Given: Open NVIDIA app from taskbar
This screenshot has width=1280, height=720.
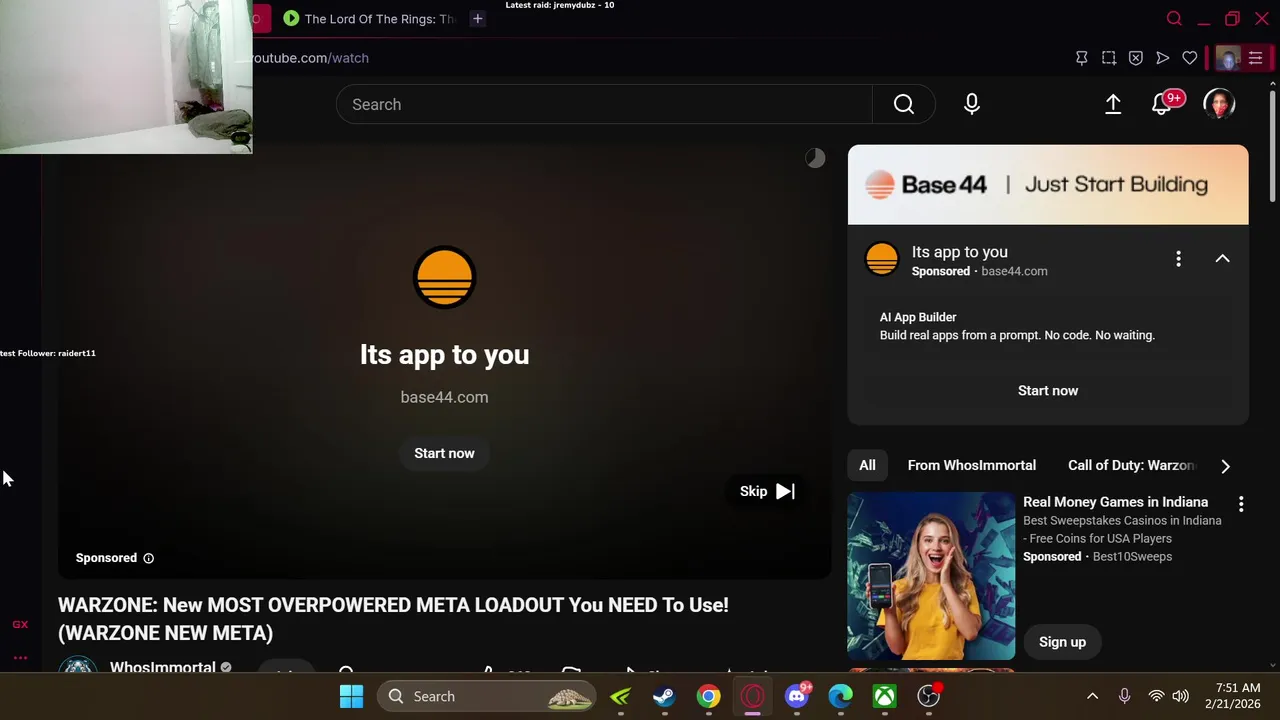Looking at the screenshot, I should [620, 696].
